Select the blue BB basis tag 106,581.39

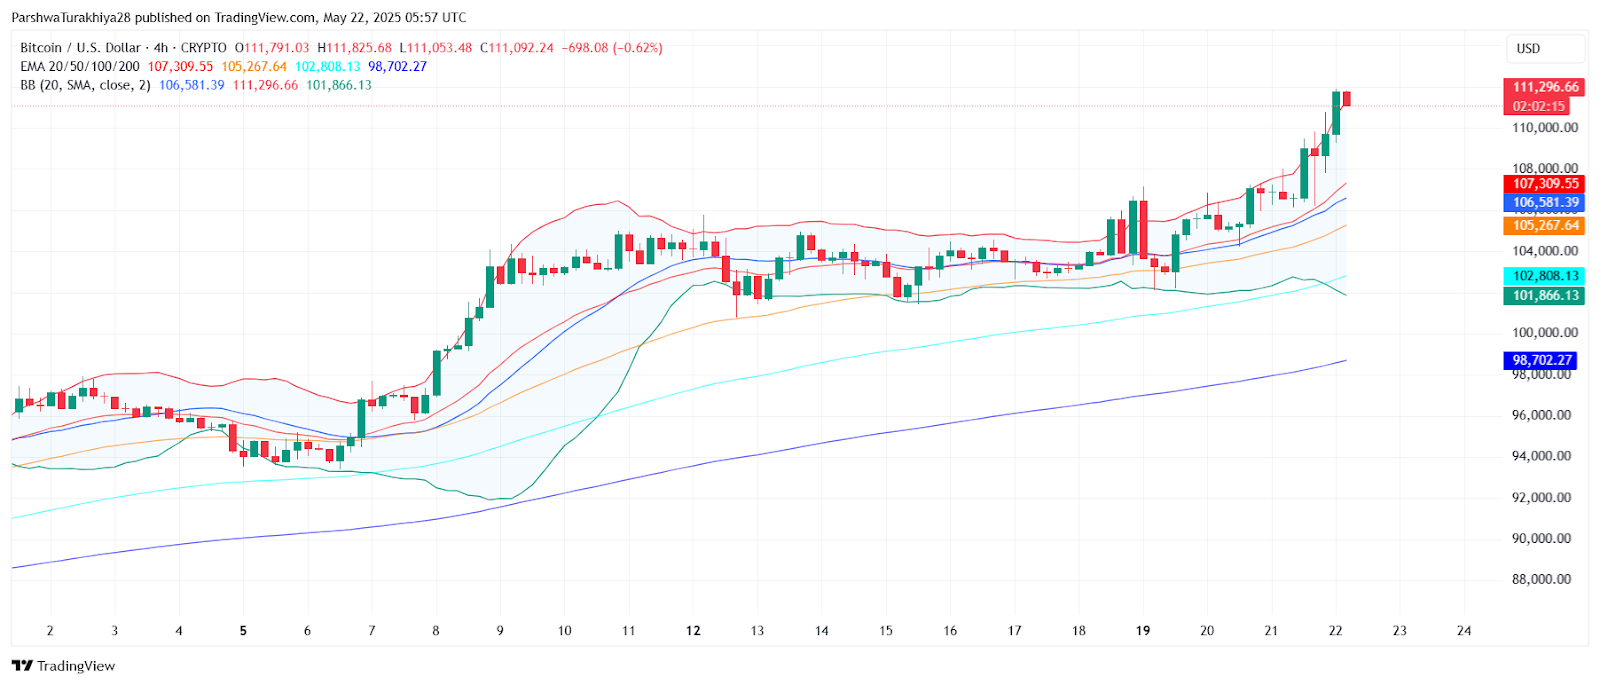(x=1545, y=202)
